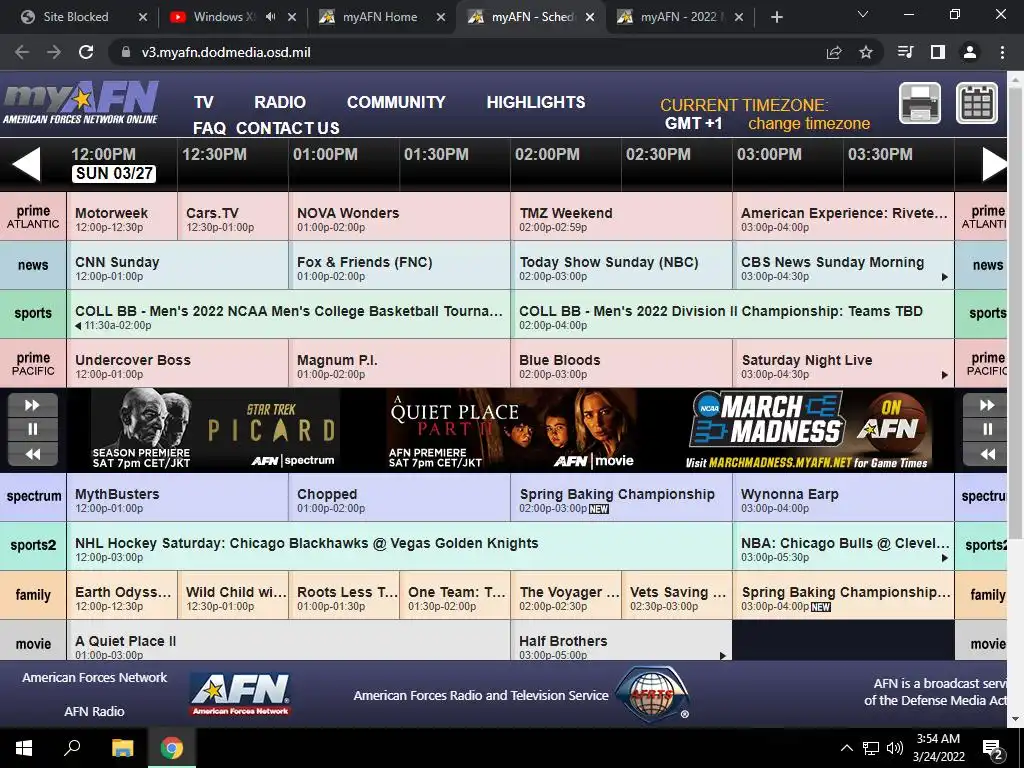This screenshot has height=768, width=1024.
Task: Open taskbar search magnifier
Action: point(72,748)
